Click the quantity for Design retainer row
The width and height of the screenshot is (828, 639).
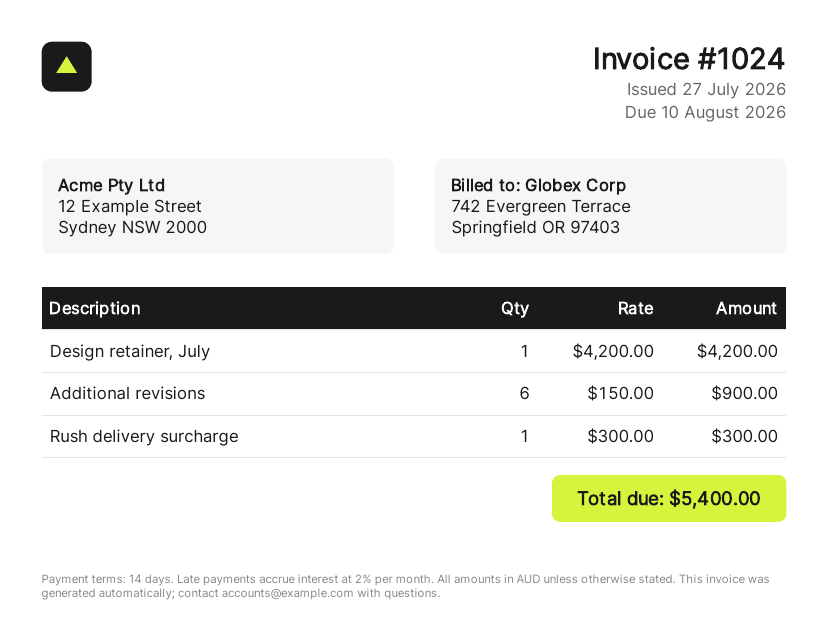pyautogui.click(x=524, y=351)
